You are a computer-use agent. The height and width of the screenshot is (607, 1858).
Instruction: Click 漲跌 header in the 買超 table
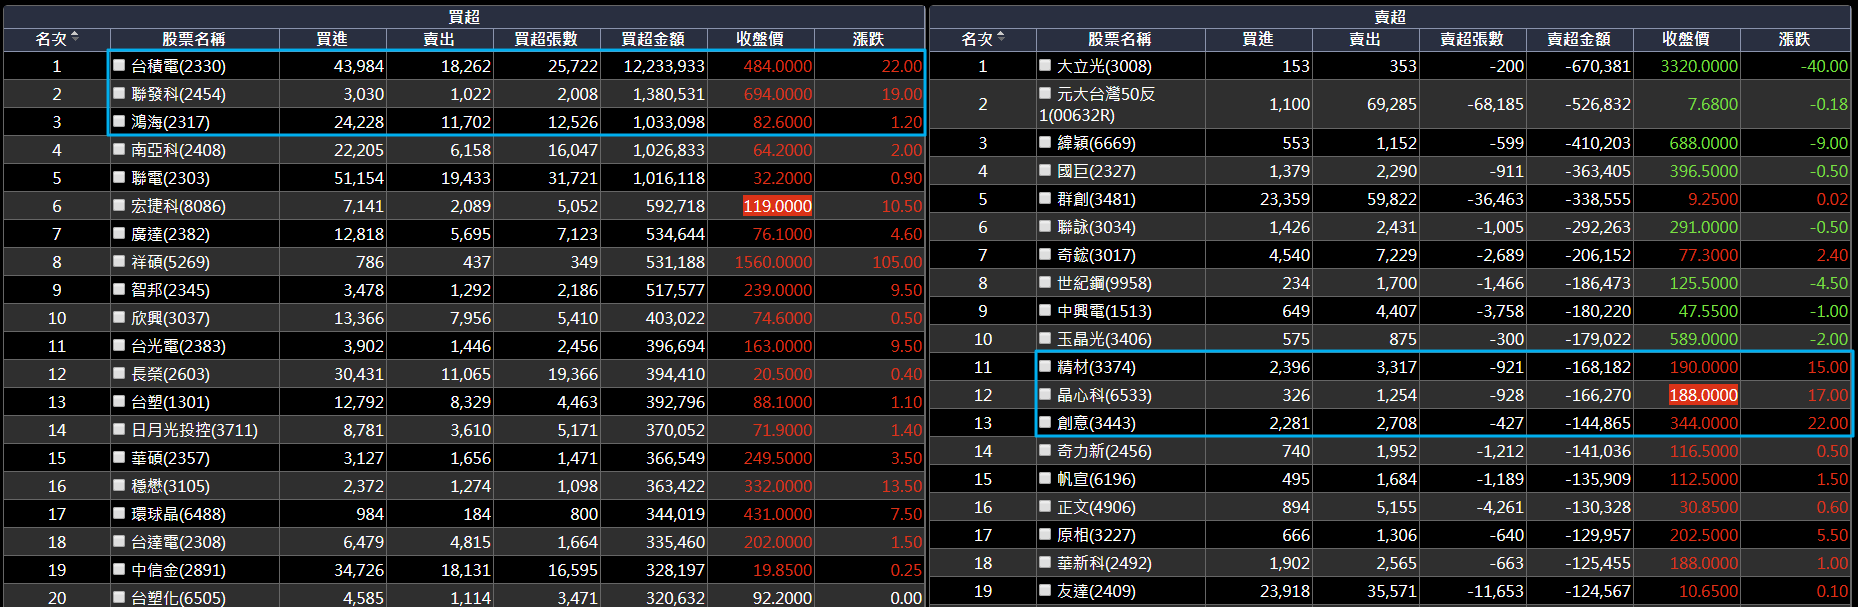pos(869,39)
